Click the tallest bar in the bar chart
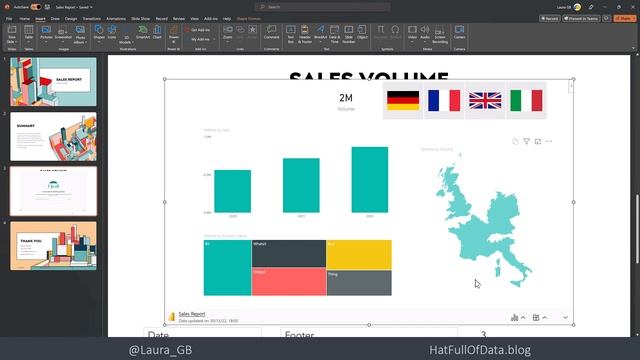 pos(370,180)
